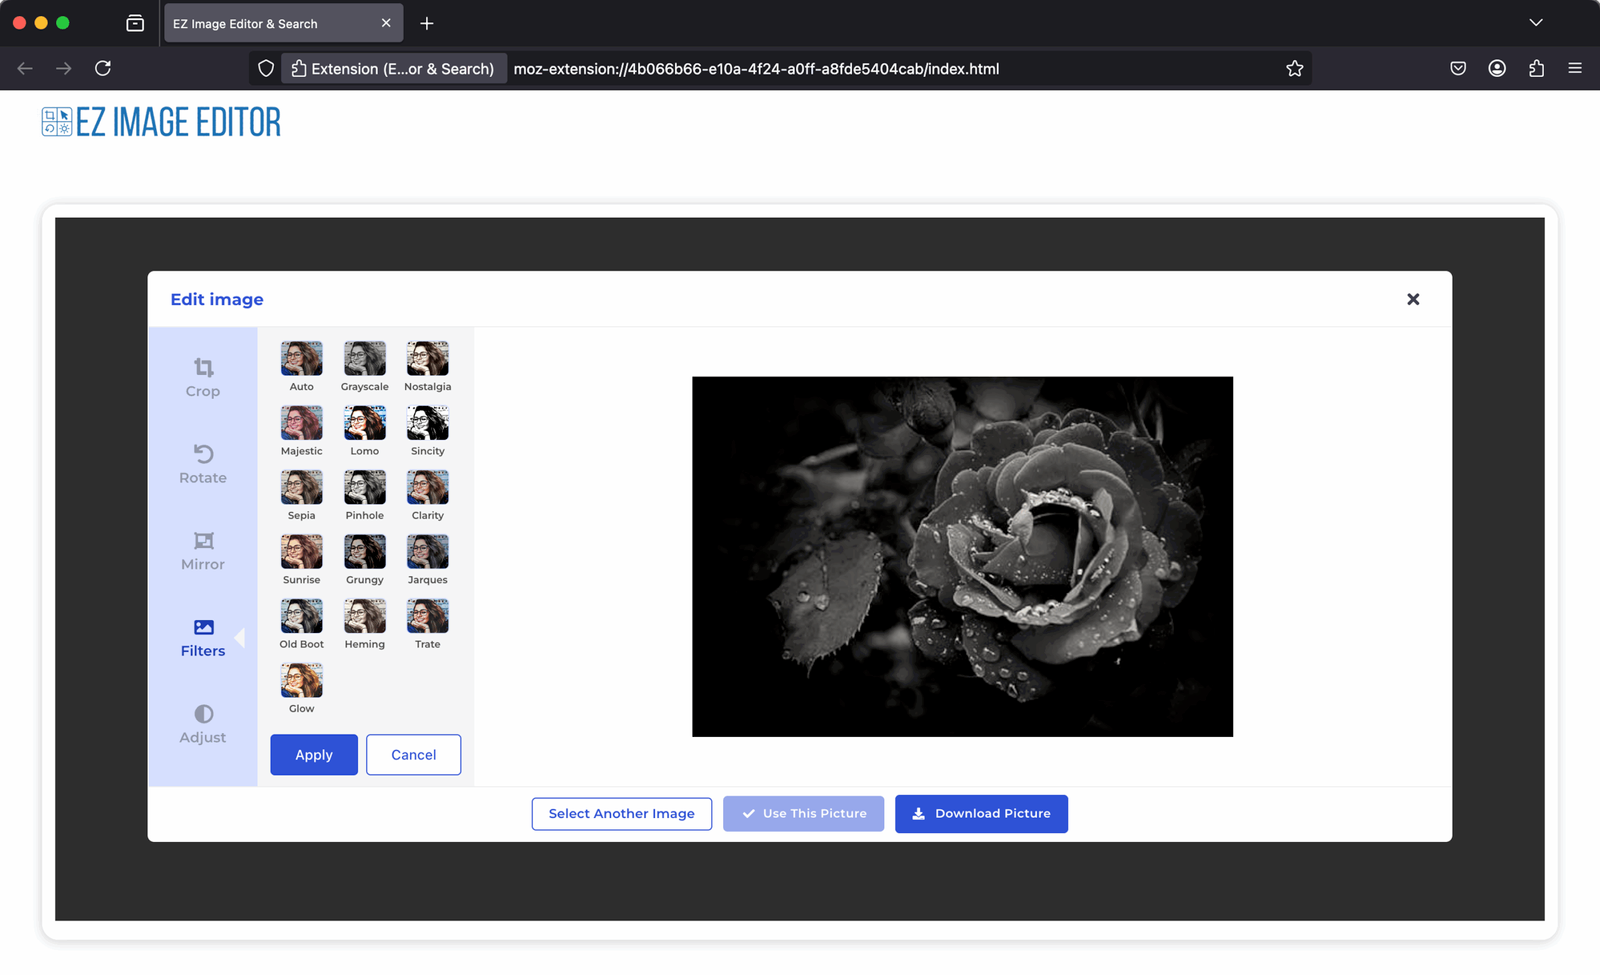
Task: Select the Crop tool
Action: (x=203, y=377)
